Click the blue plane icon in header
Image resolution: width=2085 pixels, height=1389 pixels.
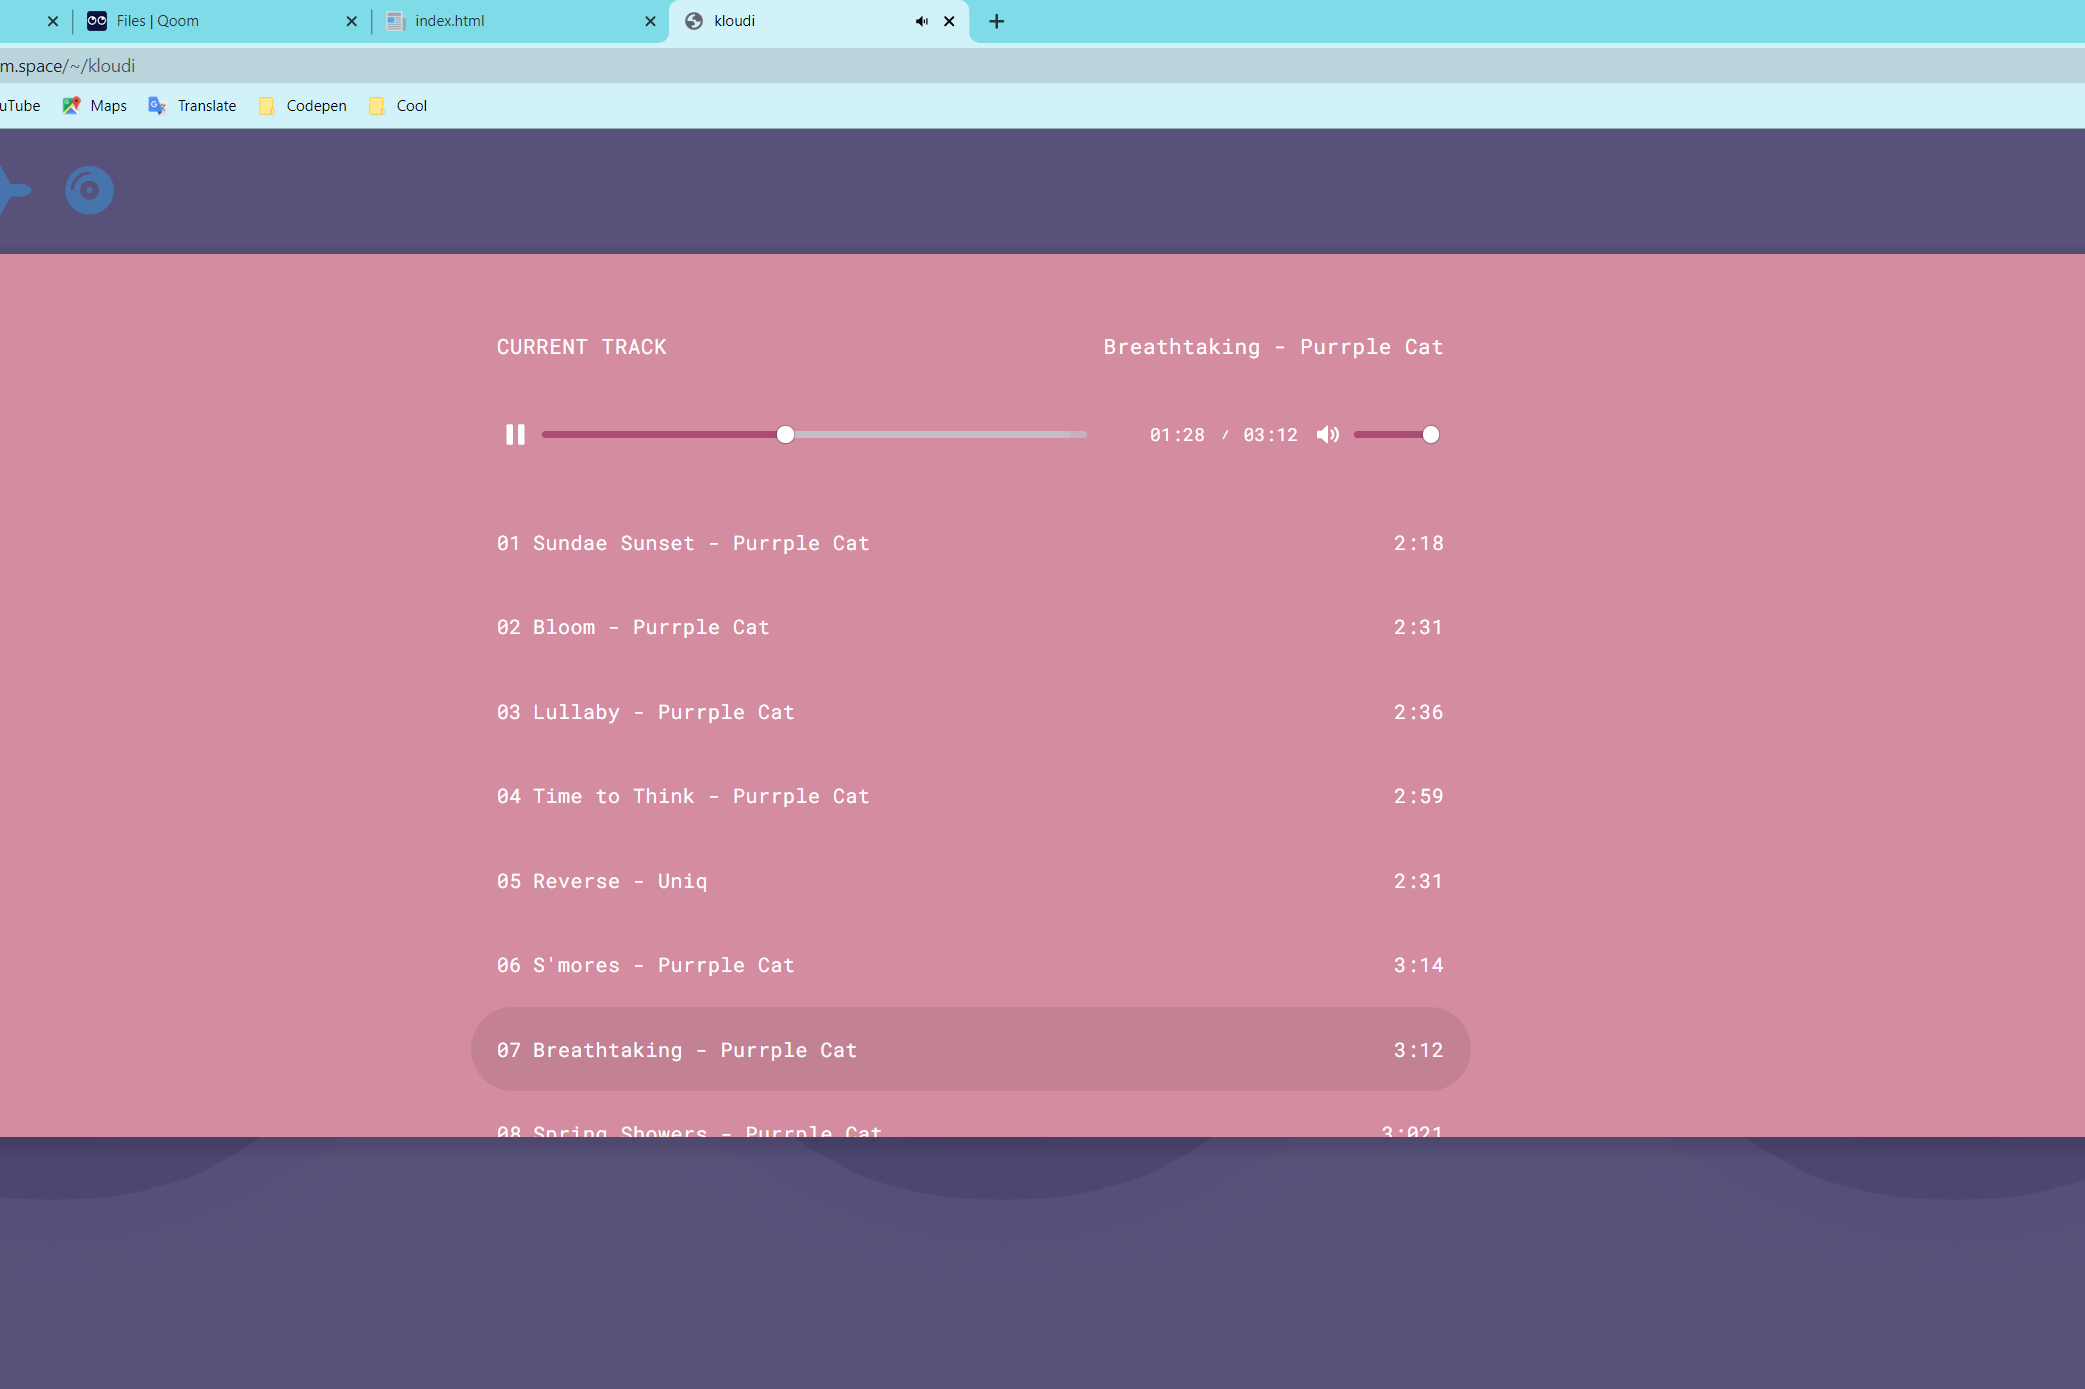tap(14, 190)
